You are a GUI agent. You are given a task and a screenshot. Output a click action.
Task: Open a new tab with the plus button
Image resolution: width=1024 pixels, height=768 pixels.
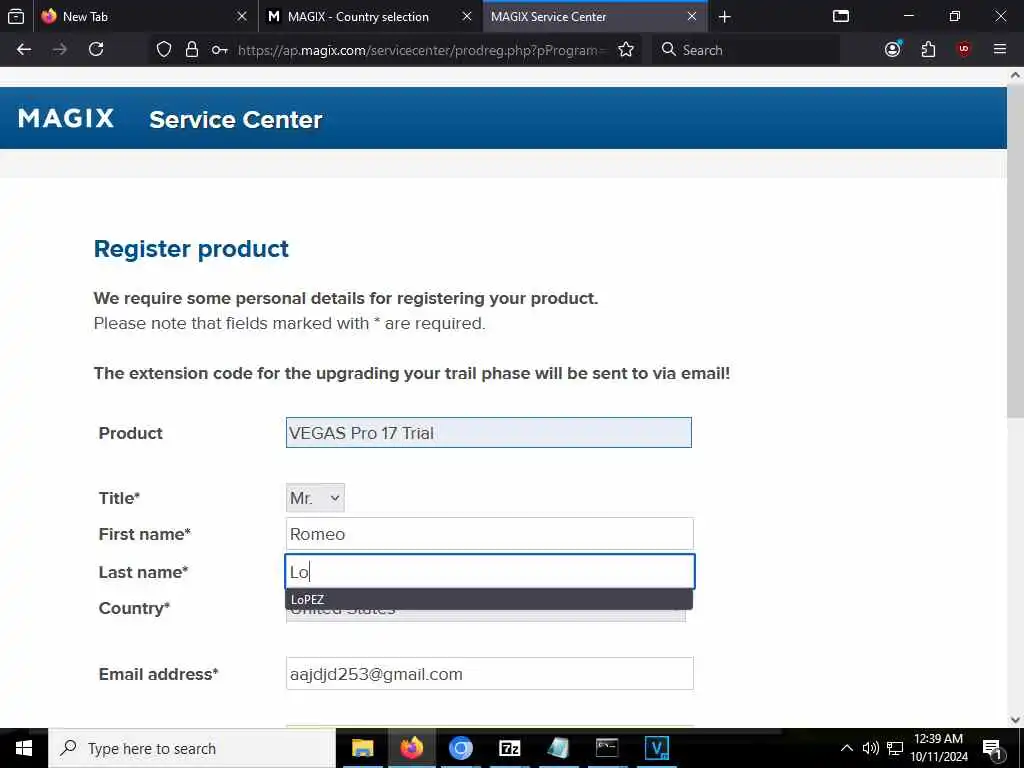(724, 16)
